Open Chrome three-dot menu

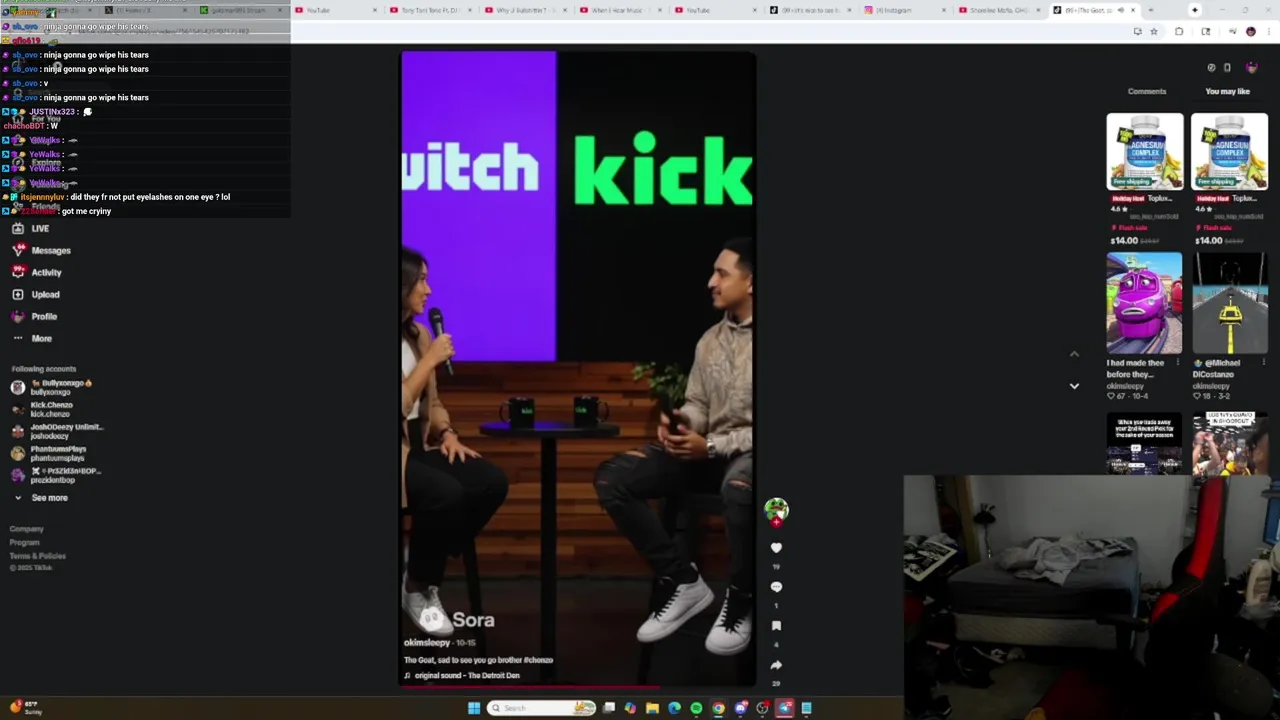click(x=1269, y=31)
